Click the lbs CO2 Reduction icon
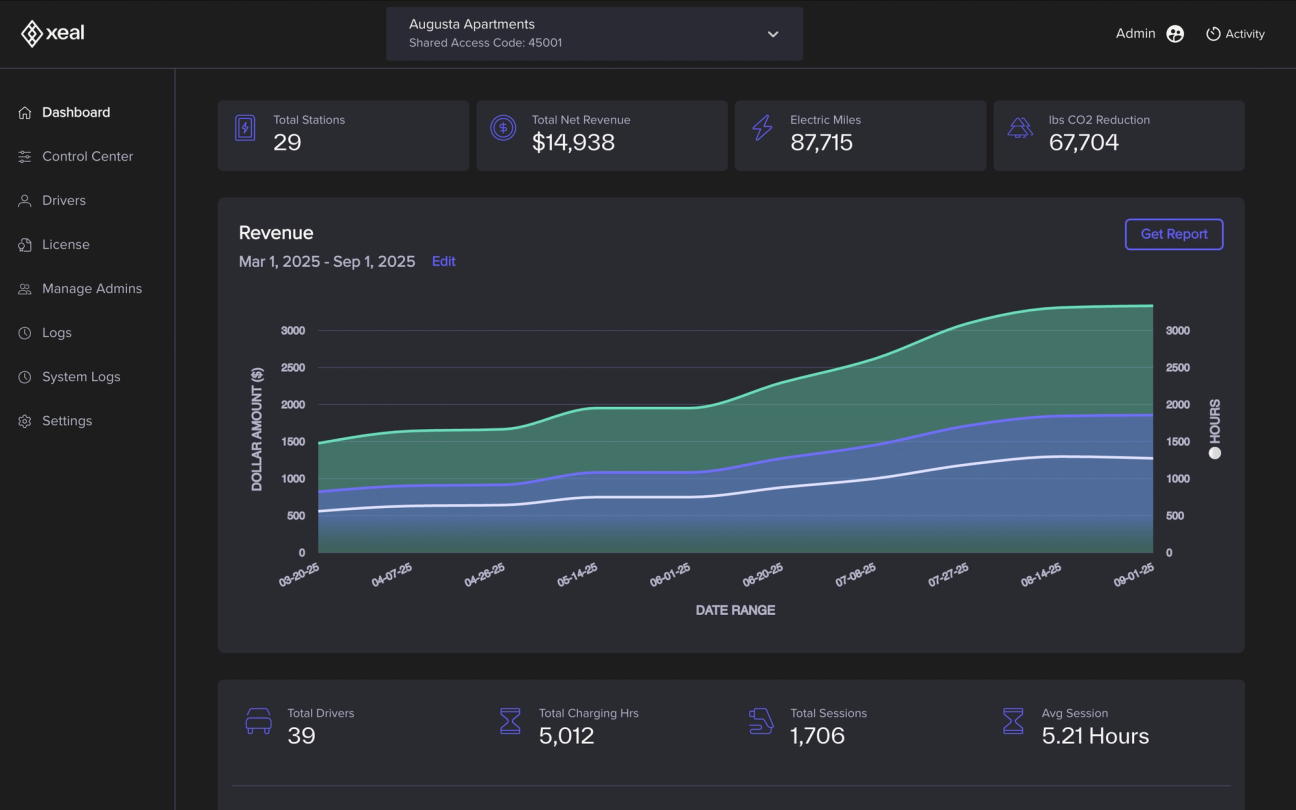 click(1020, 128)
